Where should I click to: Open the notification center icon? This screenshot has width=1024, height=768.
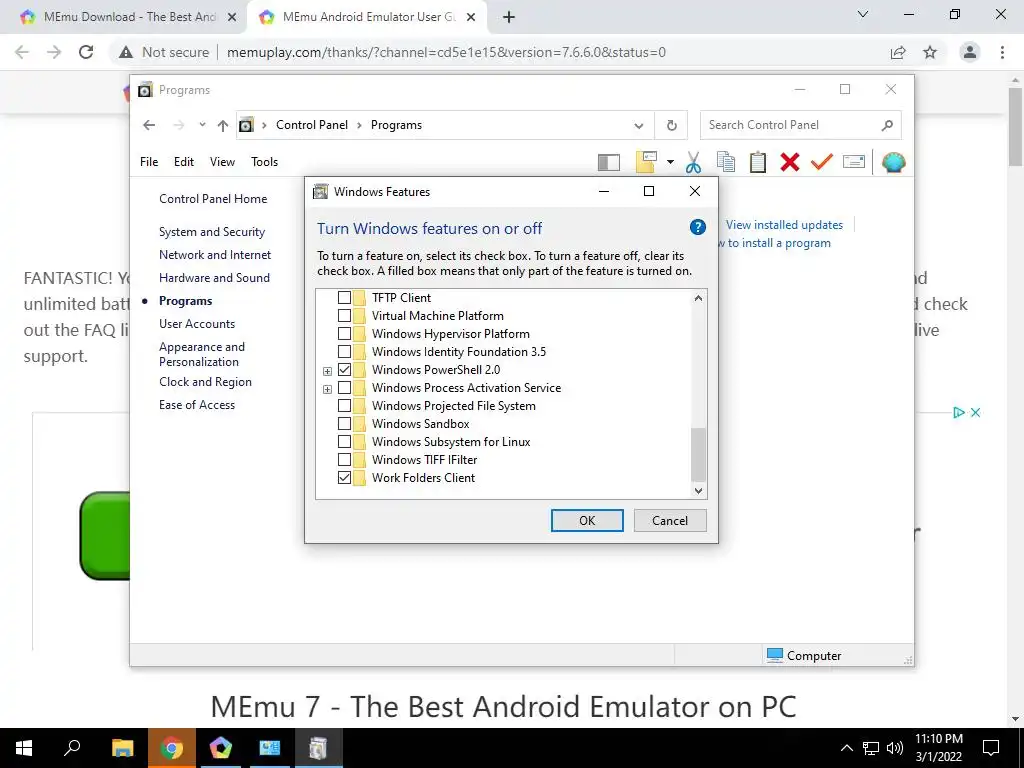coord(991,748)
